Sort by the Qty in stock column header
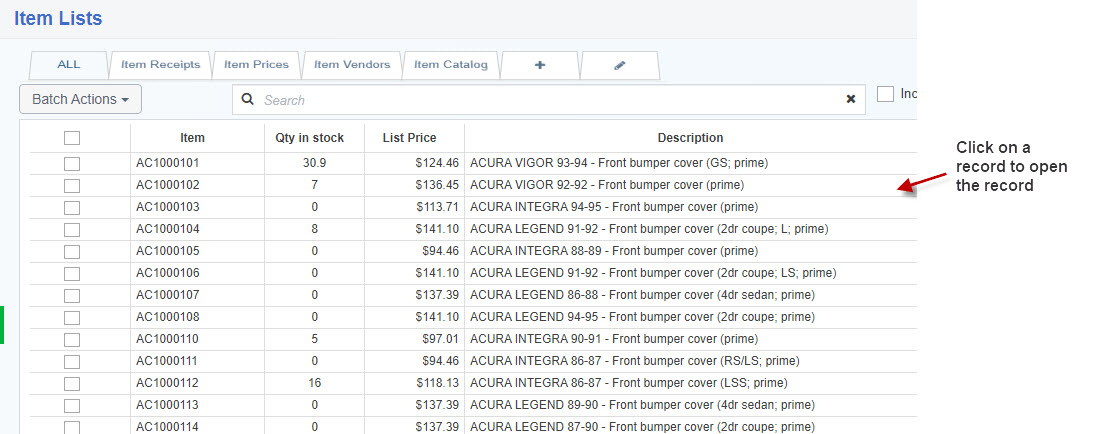The width and height of the screenshot is (1093, 434). [309, 138]
